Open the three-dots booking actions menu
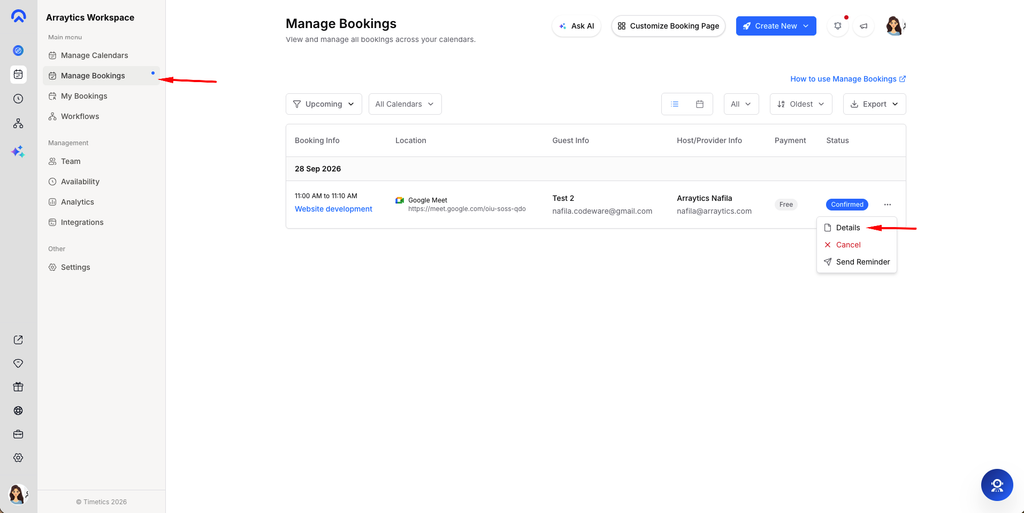 pyautogui.click(x=888, y=204)
